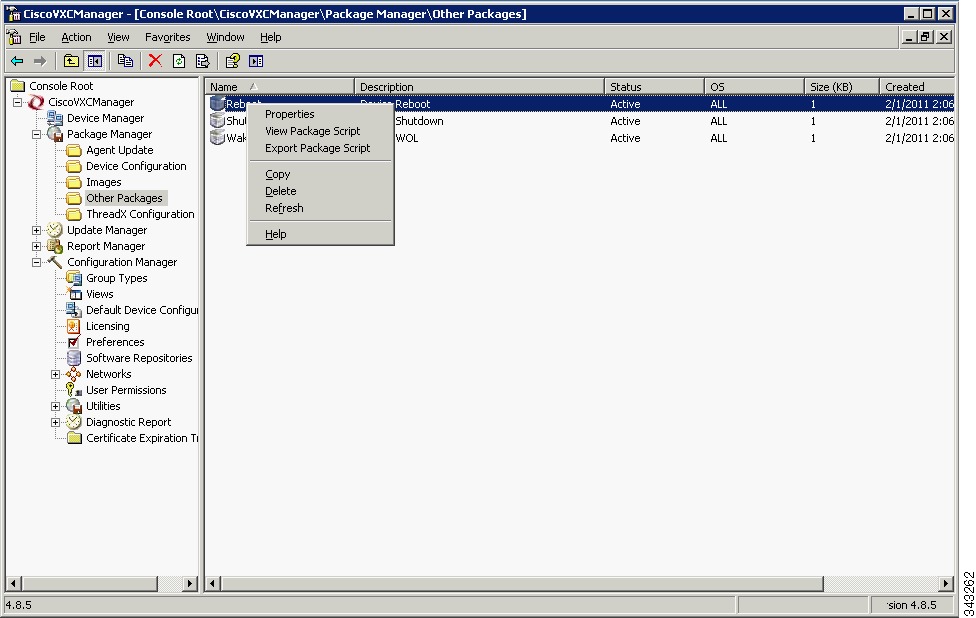
Task: Select the Other Packages tree item
Action: pyautogui.click(x=124, y=198)
